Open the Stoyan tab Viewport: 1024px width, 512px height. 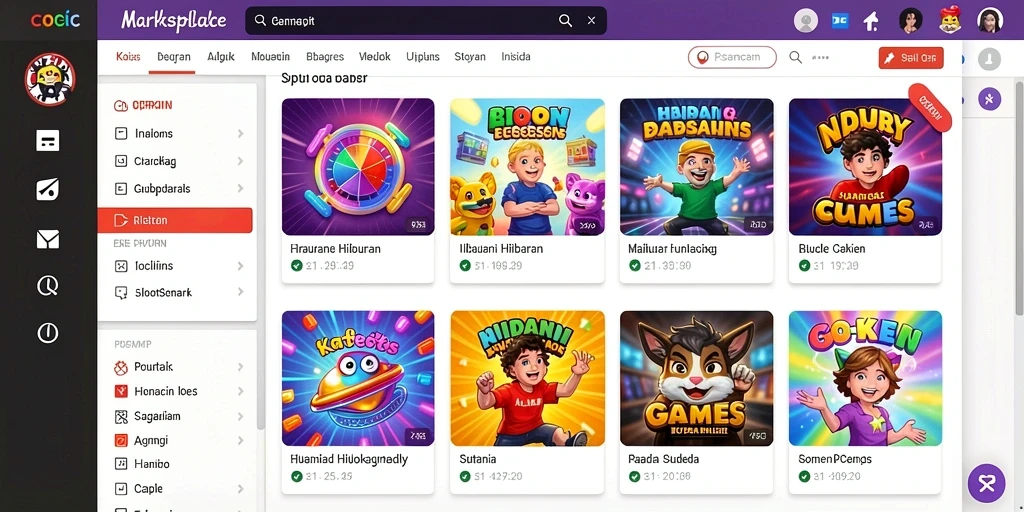point(470,57)
